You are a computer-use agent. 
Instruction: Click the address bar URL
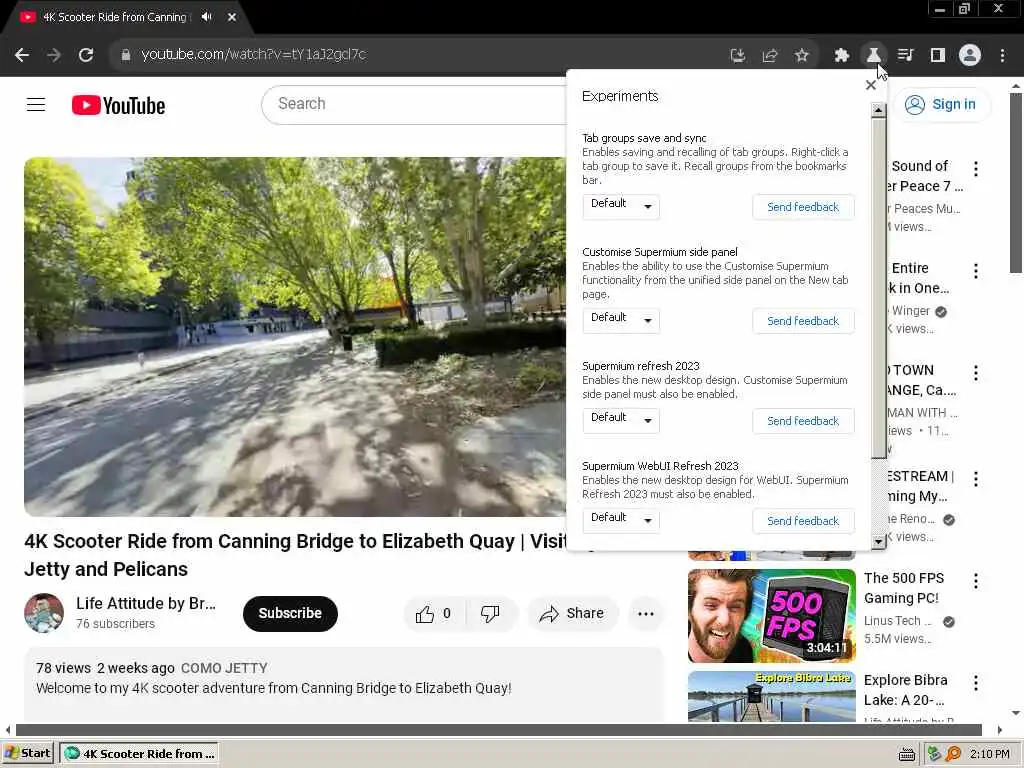(x=253, y=54)
